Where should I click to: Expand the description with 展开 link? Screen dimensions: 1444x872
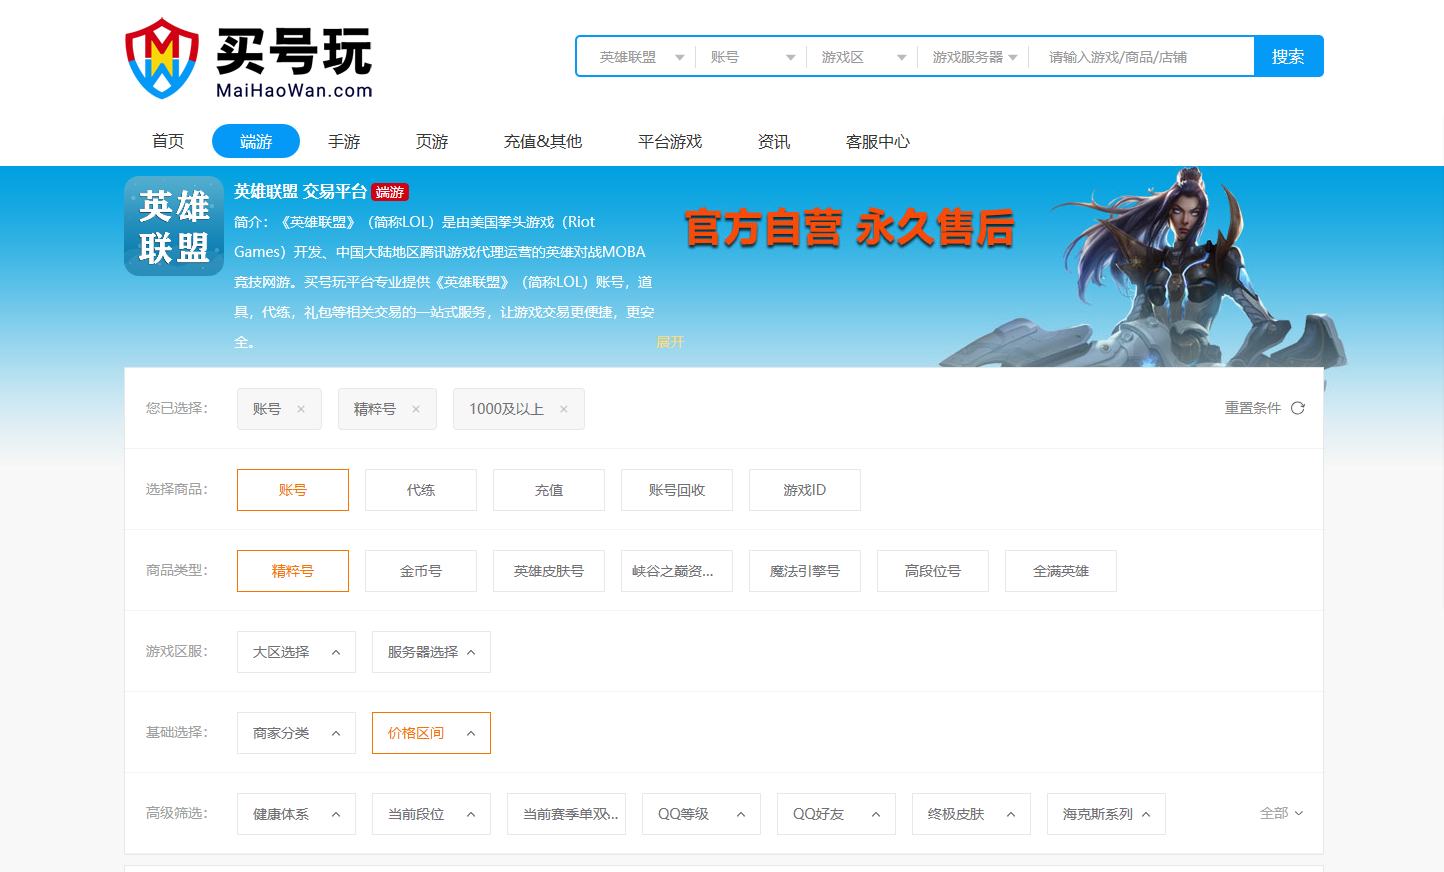point(670,342)
